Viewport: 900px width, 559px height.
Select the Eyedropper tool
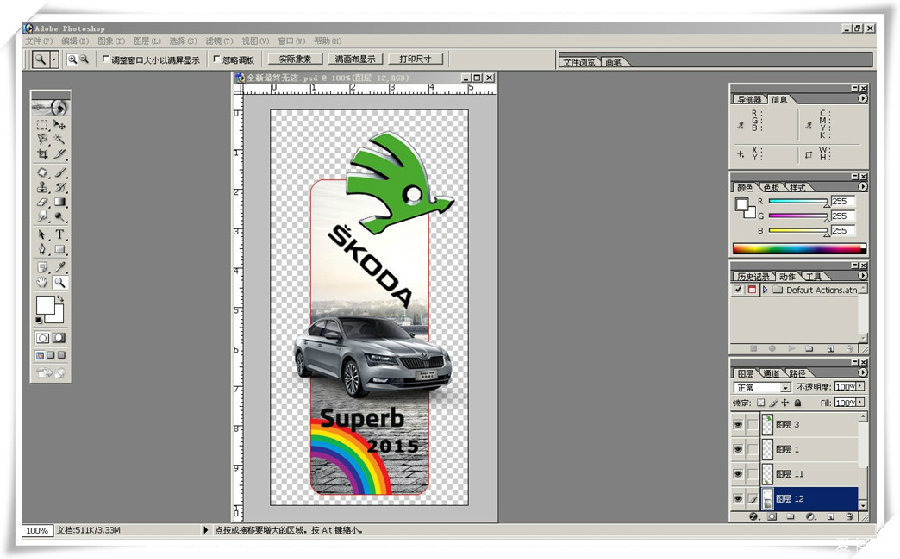pyautogui.click(x=59, y=267)
